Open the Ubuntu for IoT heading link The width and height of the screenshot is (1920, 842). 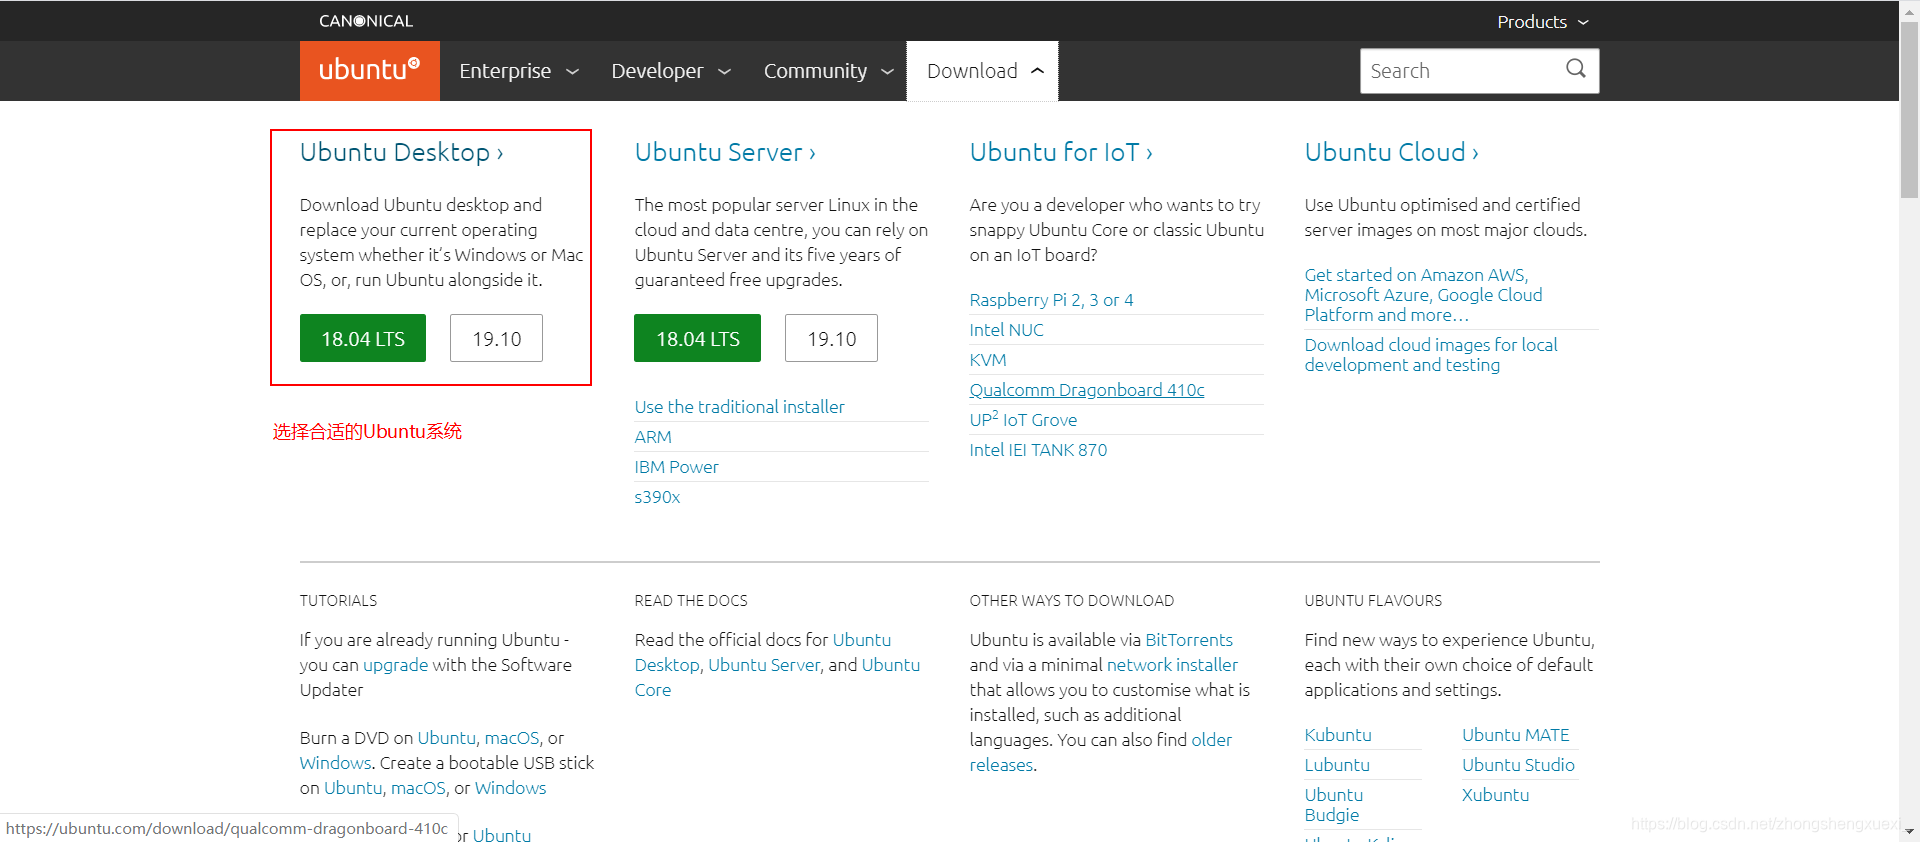coord(1061,152)
